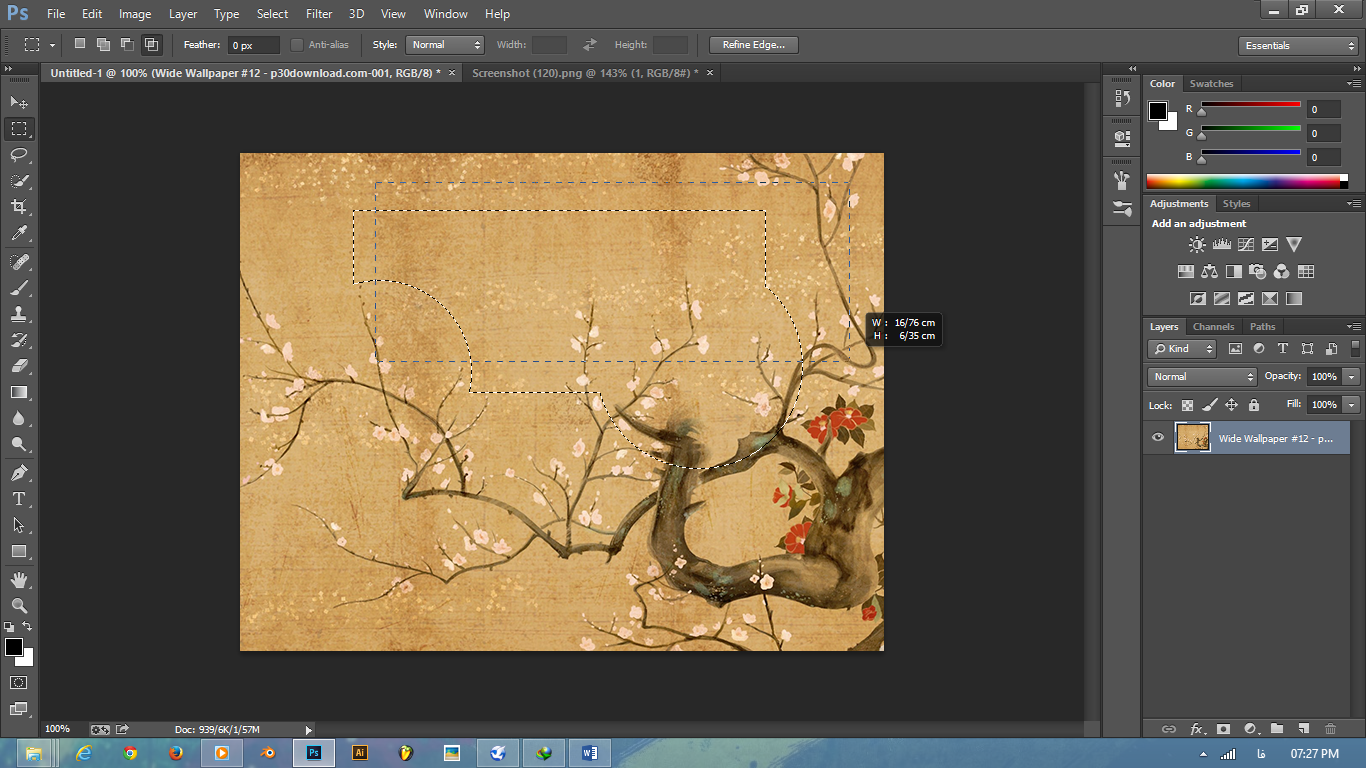Add an Invert adjustment
The image size is (1366, 768).
[x=1197, y=298]
